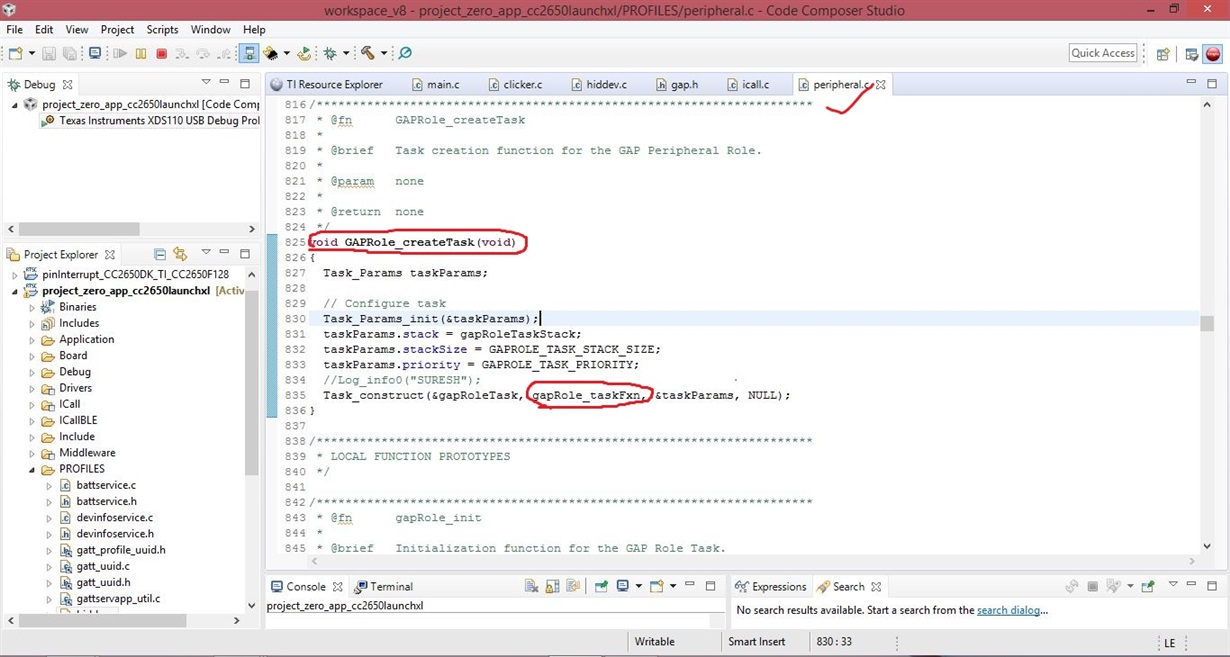This screenshot has height=657, width=1230.
Task: Expand the Binaries node
Action: [31, 307]
